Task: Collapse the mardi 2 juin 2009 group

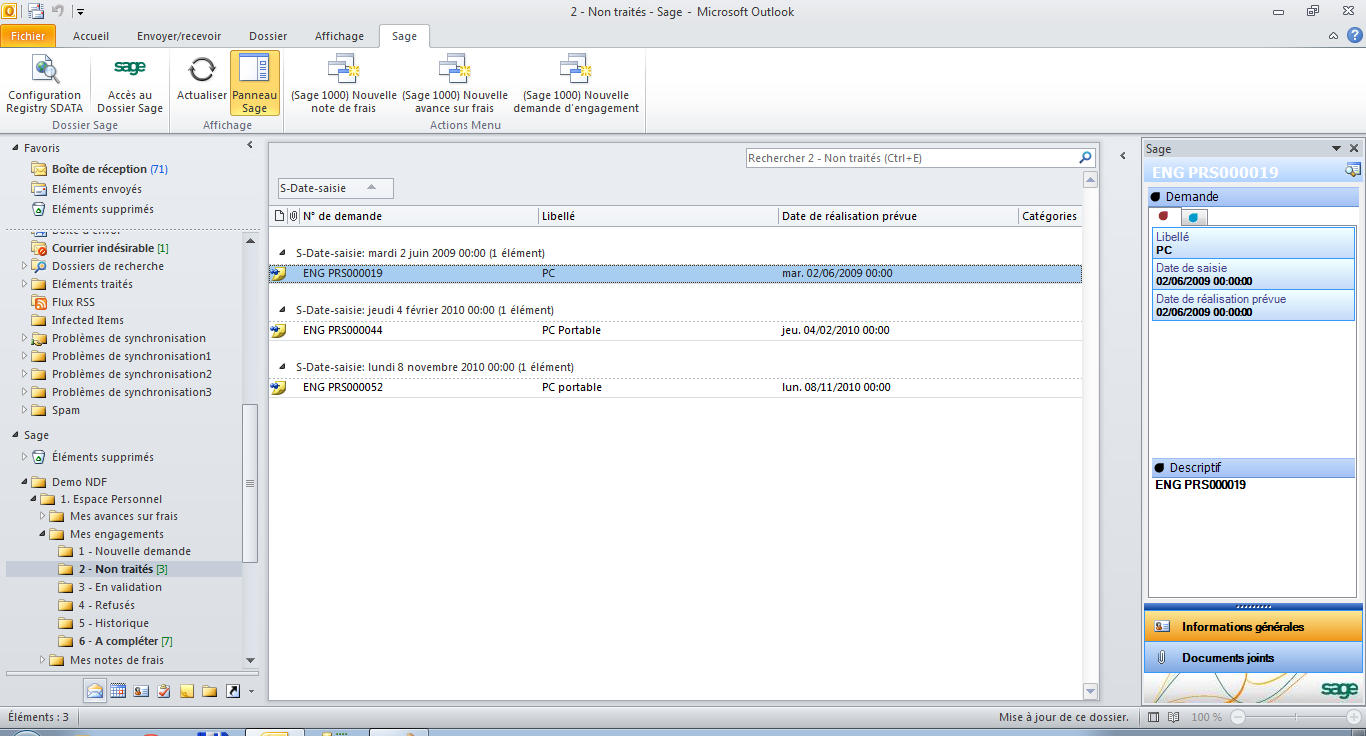Action: [x=281, y=253]
